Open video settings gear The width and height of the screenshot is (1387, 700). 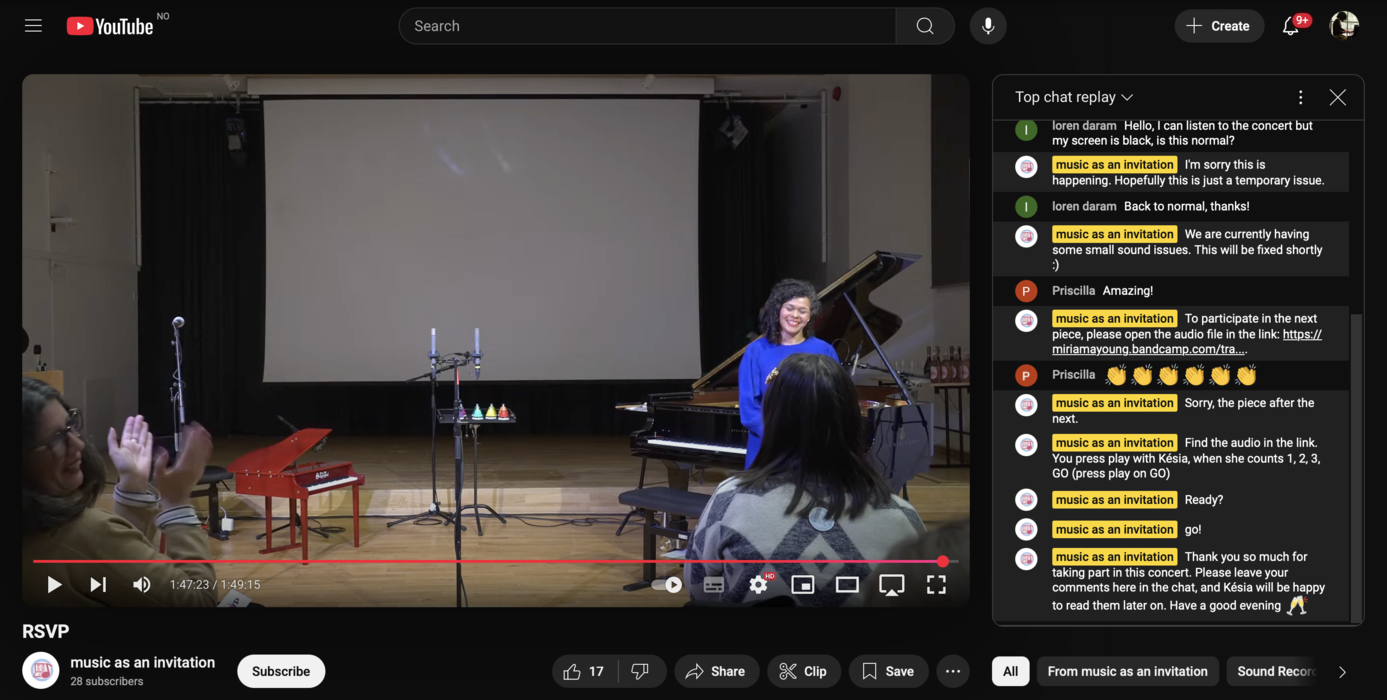click(x=758, y=585)
